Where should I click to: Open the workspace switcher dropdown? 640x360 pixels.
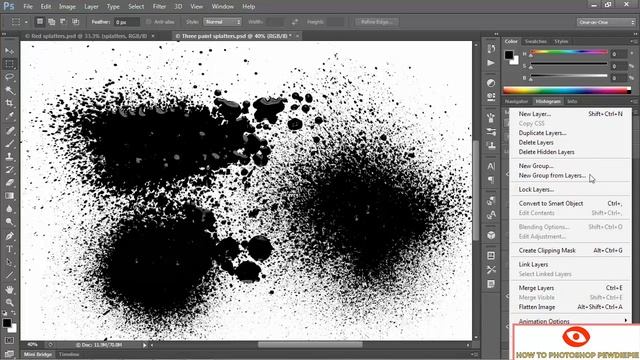pos(606,22)
